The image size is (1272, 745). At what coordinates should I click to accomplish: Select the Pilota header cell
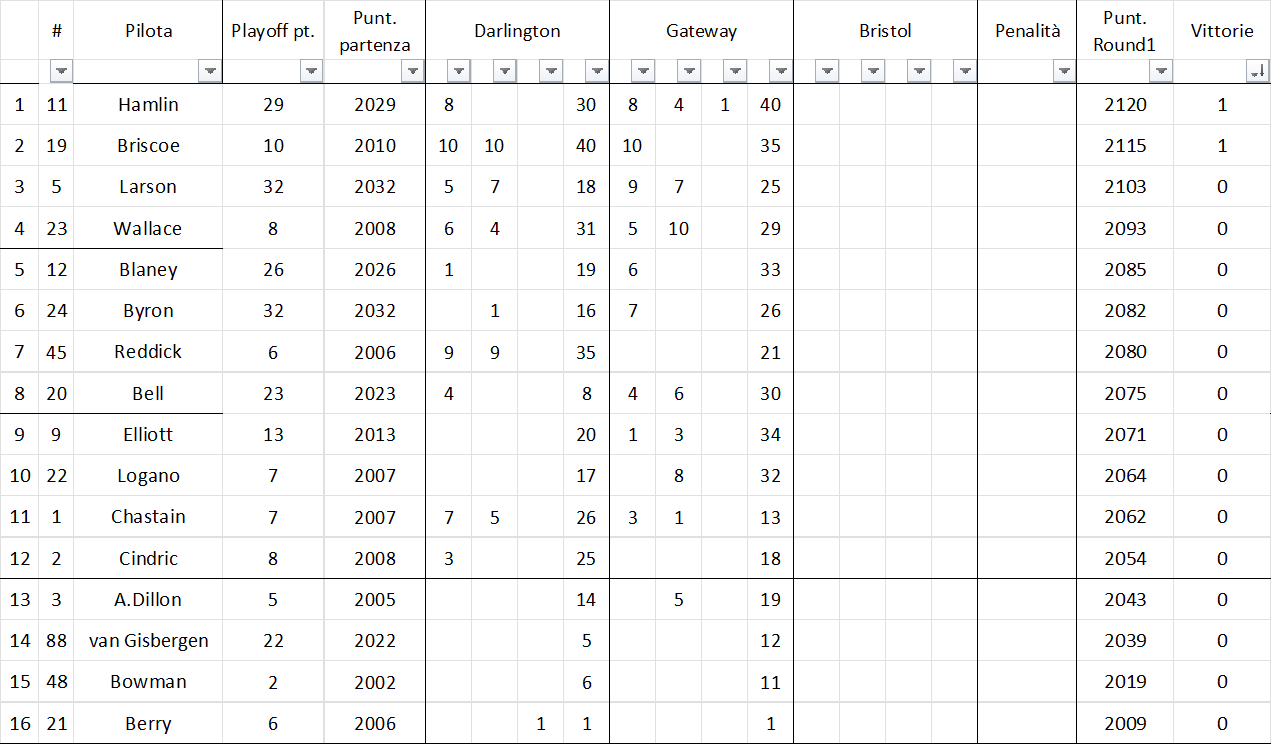coord(148,31)
